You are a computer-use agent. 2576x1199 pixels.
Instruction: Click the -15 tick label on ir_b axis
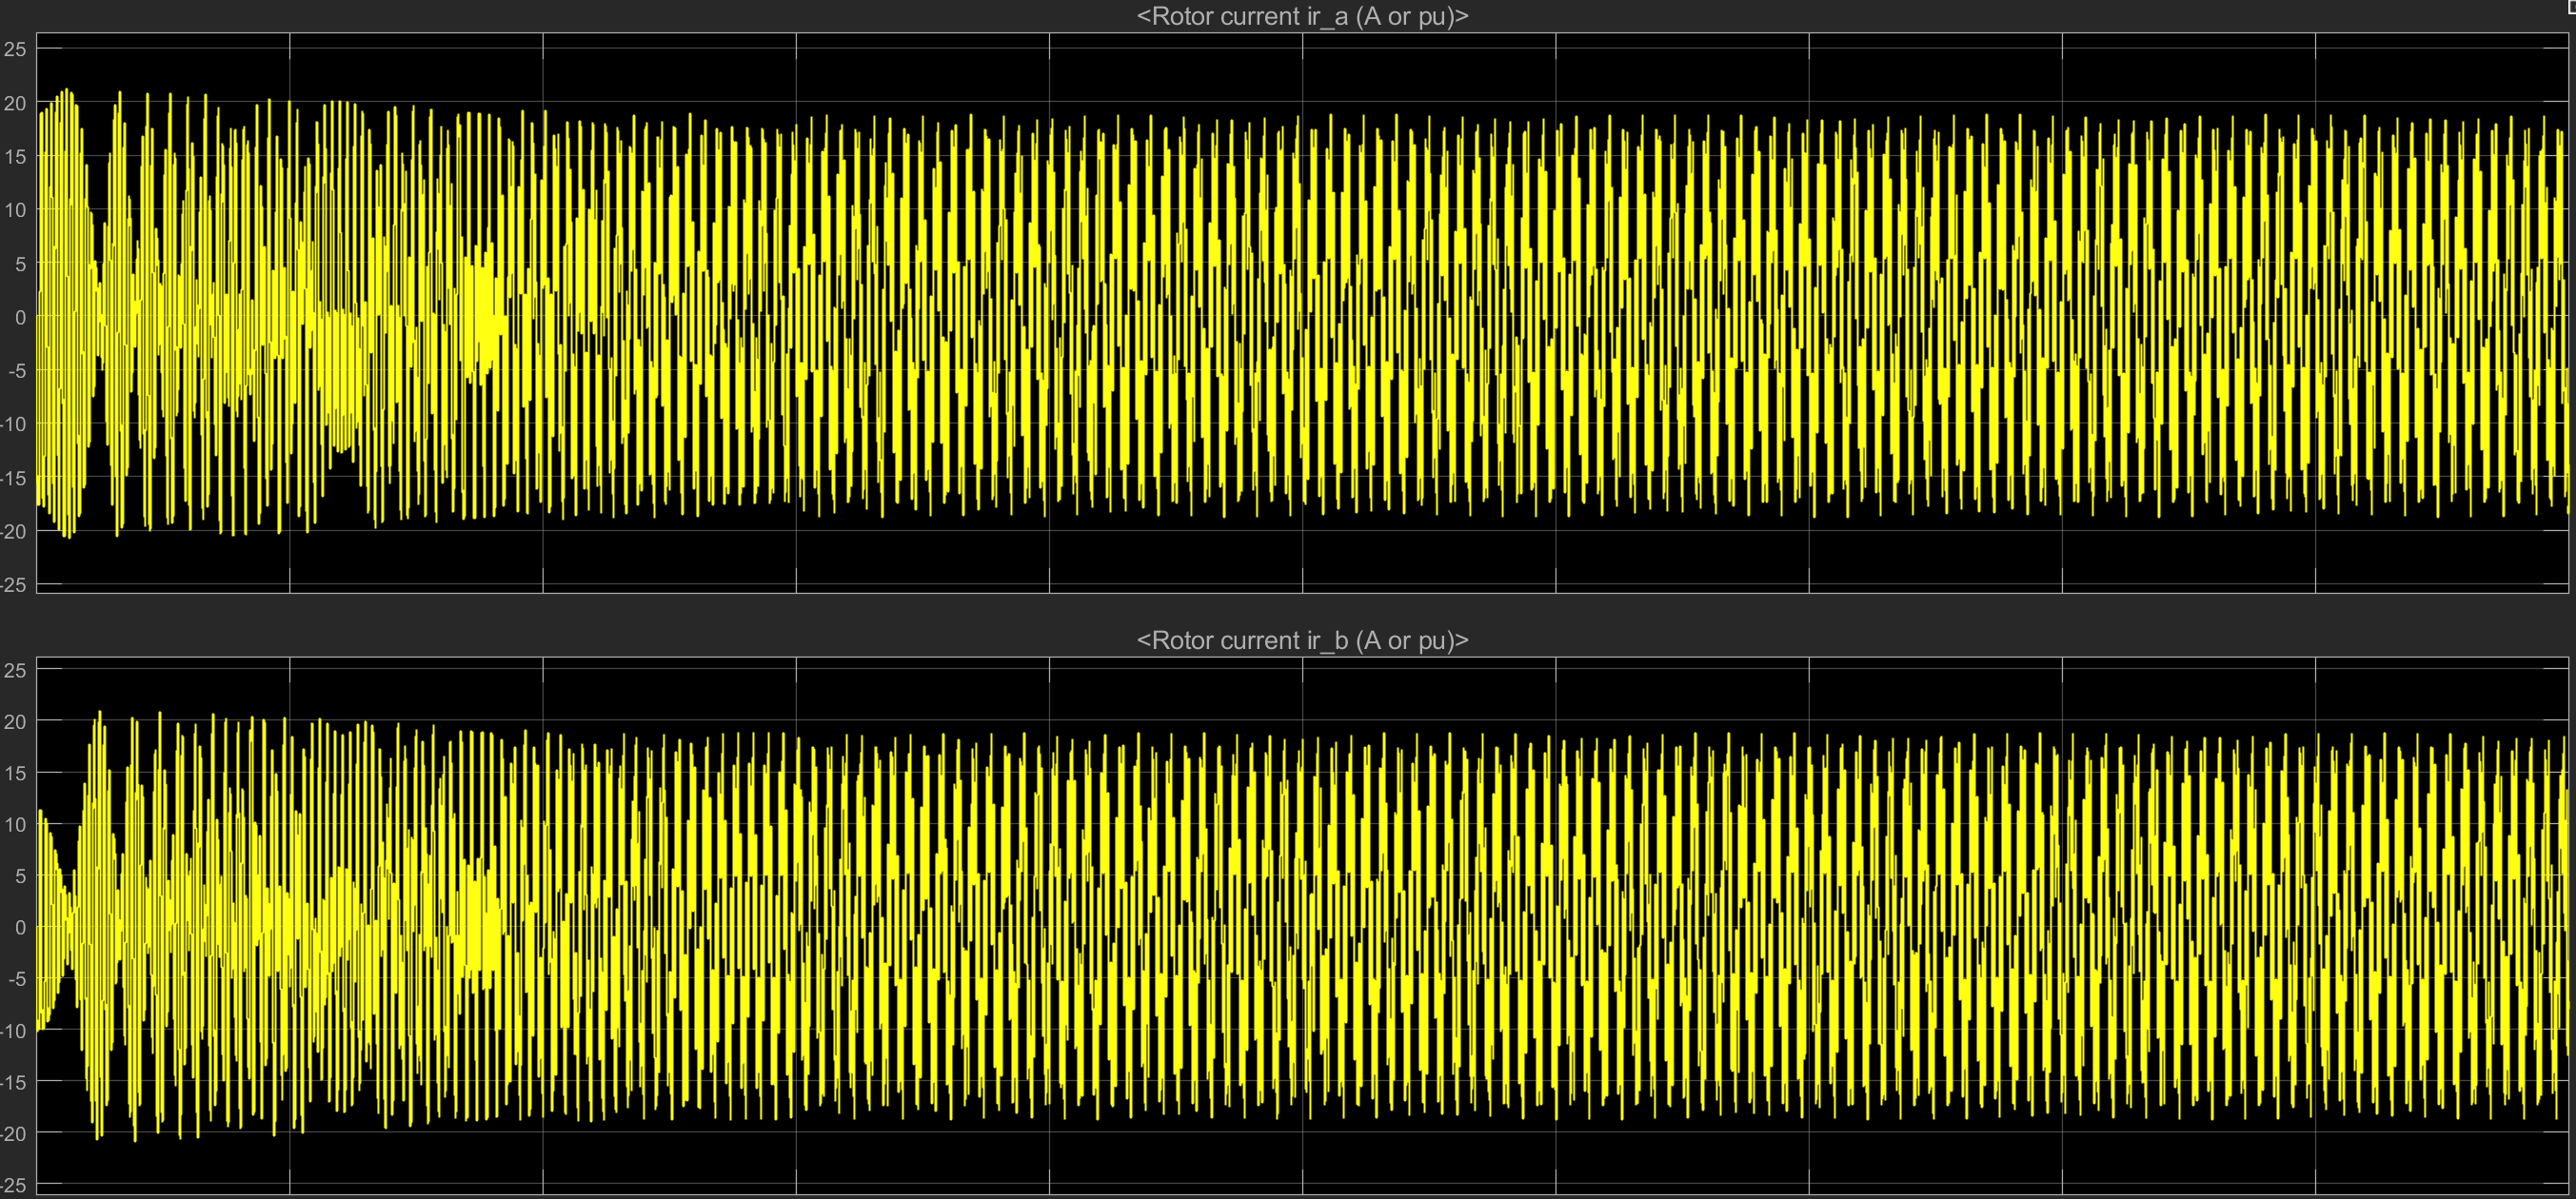(x=13, y=1082)
